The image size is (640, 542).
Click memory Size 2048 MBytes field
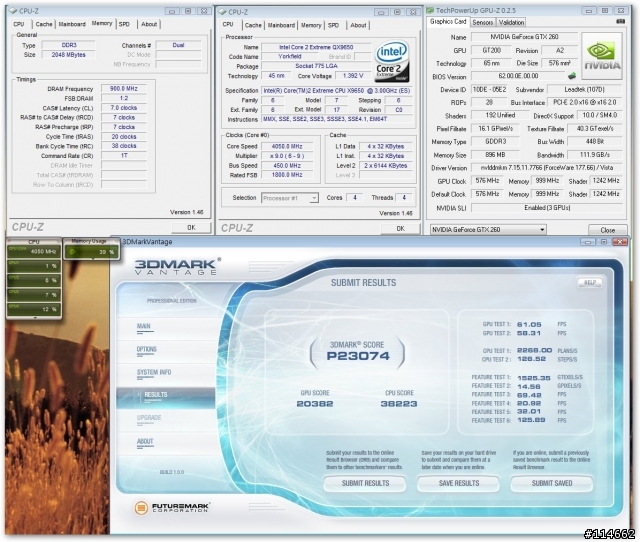[69, 55]
